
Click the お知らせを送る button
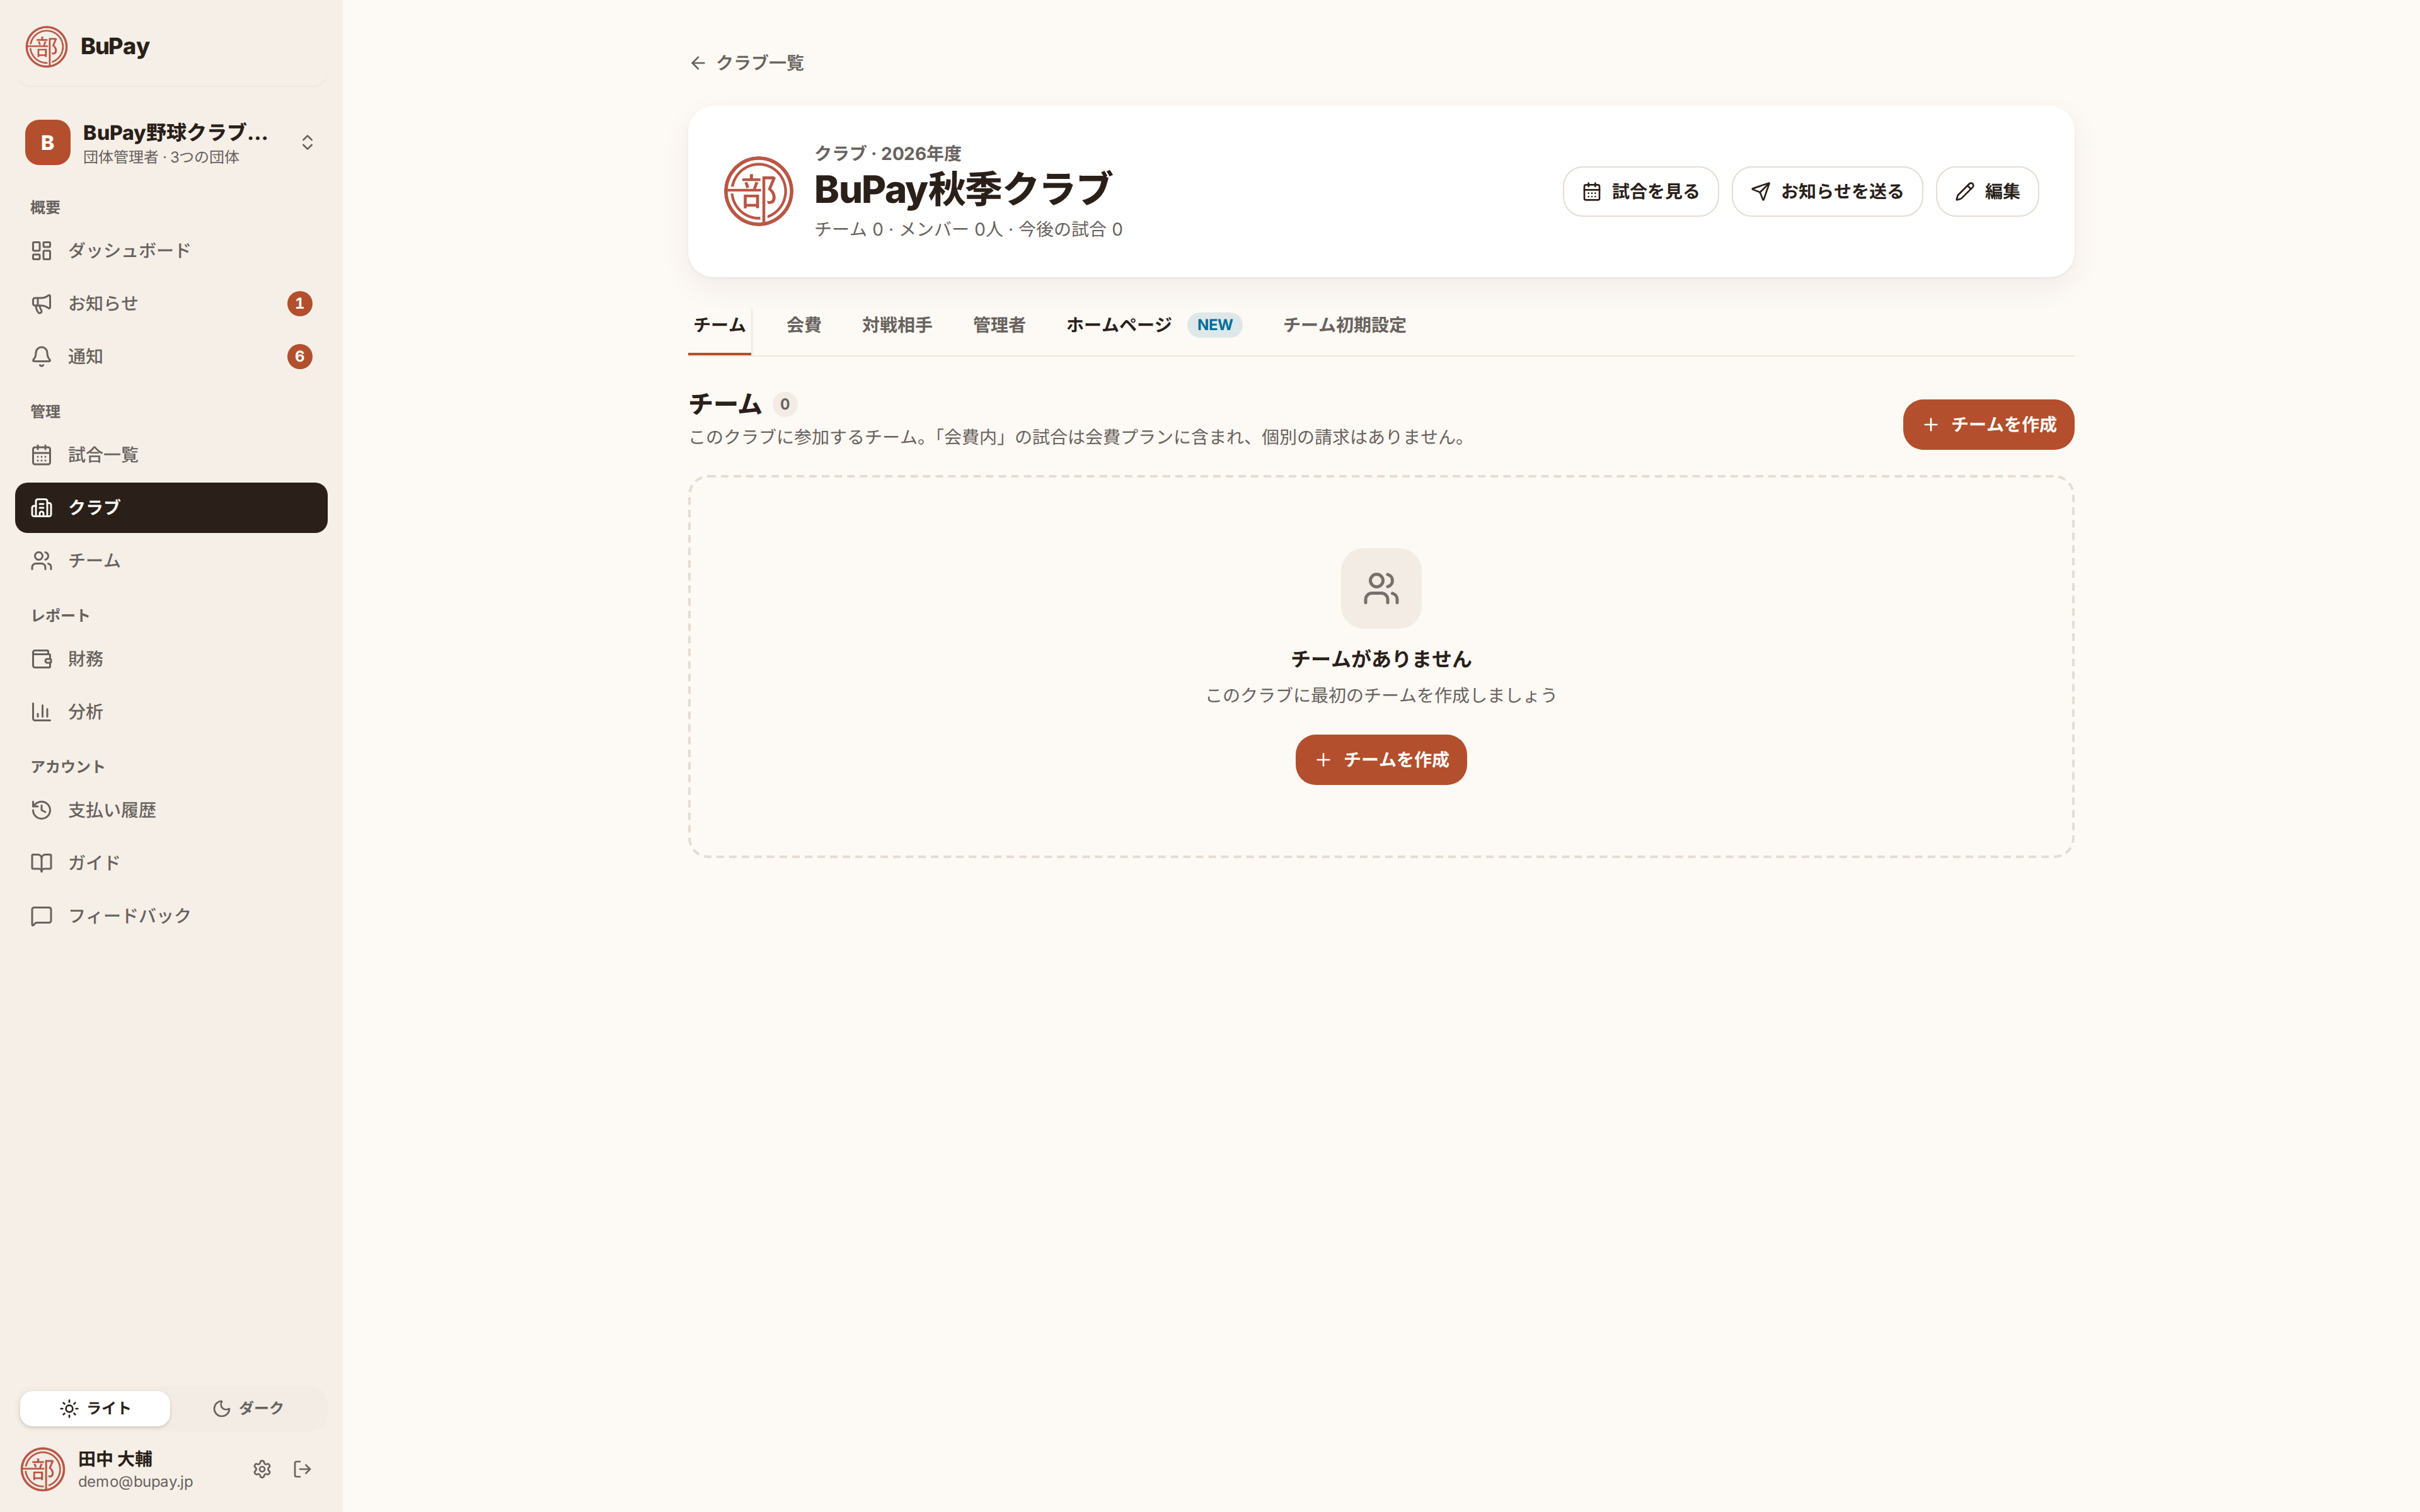pyautogui.click(x=1827, y=192)
